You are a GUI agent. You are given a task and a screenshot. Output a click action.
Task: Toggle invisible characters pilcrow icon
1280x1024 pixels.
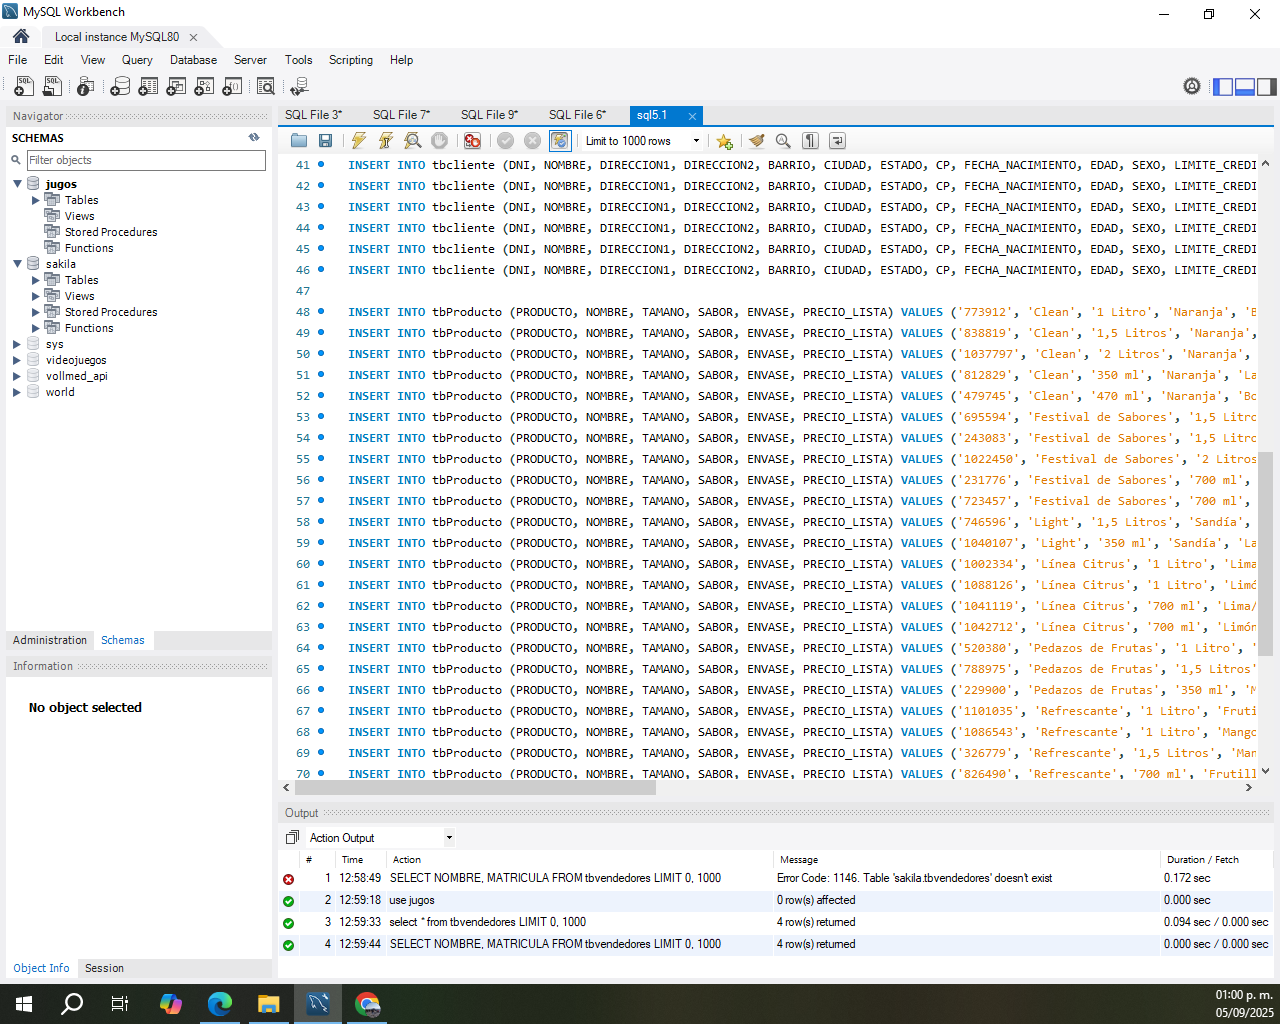coord(811,141)
